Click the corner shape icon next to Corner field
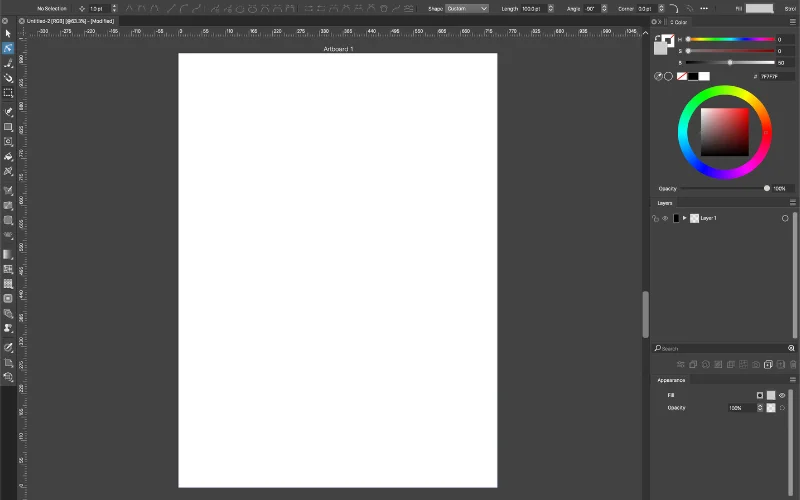This screenshot has height=500, width=800. tap(673, 9)
